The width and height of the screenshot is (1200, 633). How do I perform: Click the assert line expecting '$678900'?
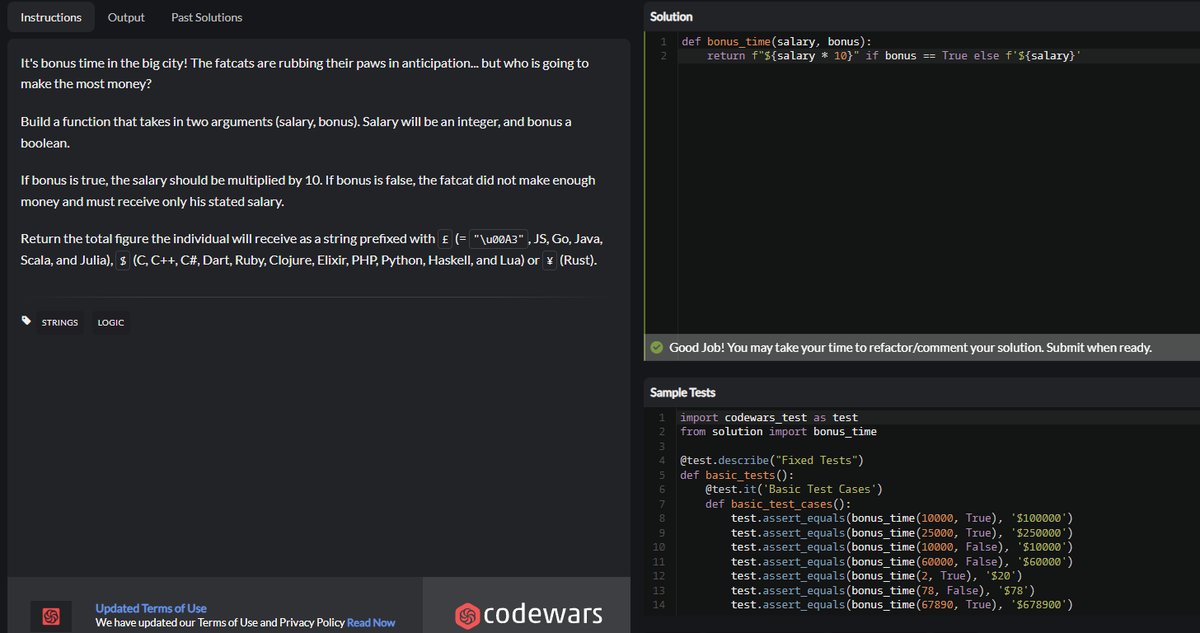pos(902,605)
